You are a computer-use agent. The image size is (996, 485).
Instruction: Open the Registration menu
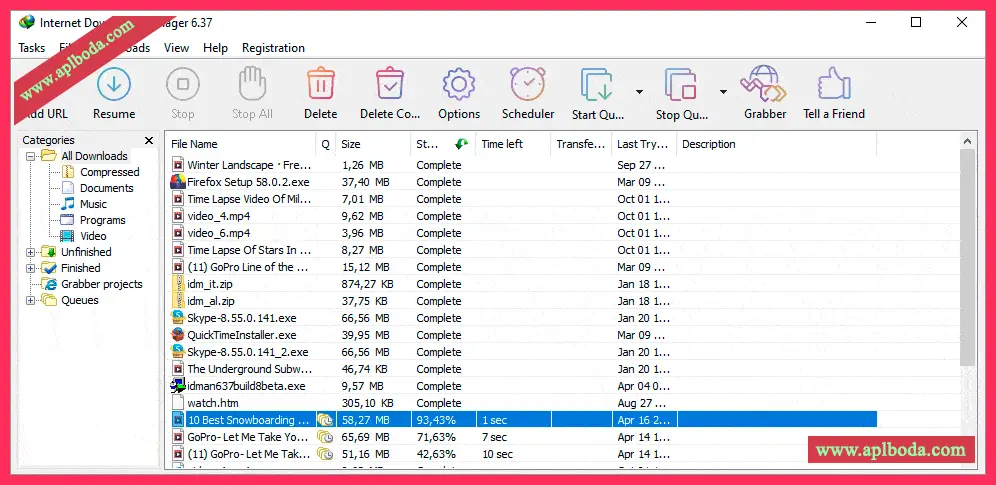click(273, 47)
